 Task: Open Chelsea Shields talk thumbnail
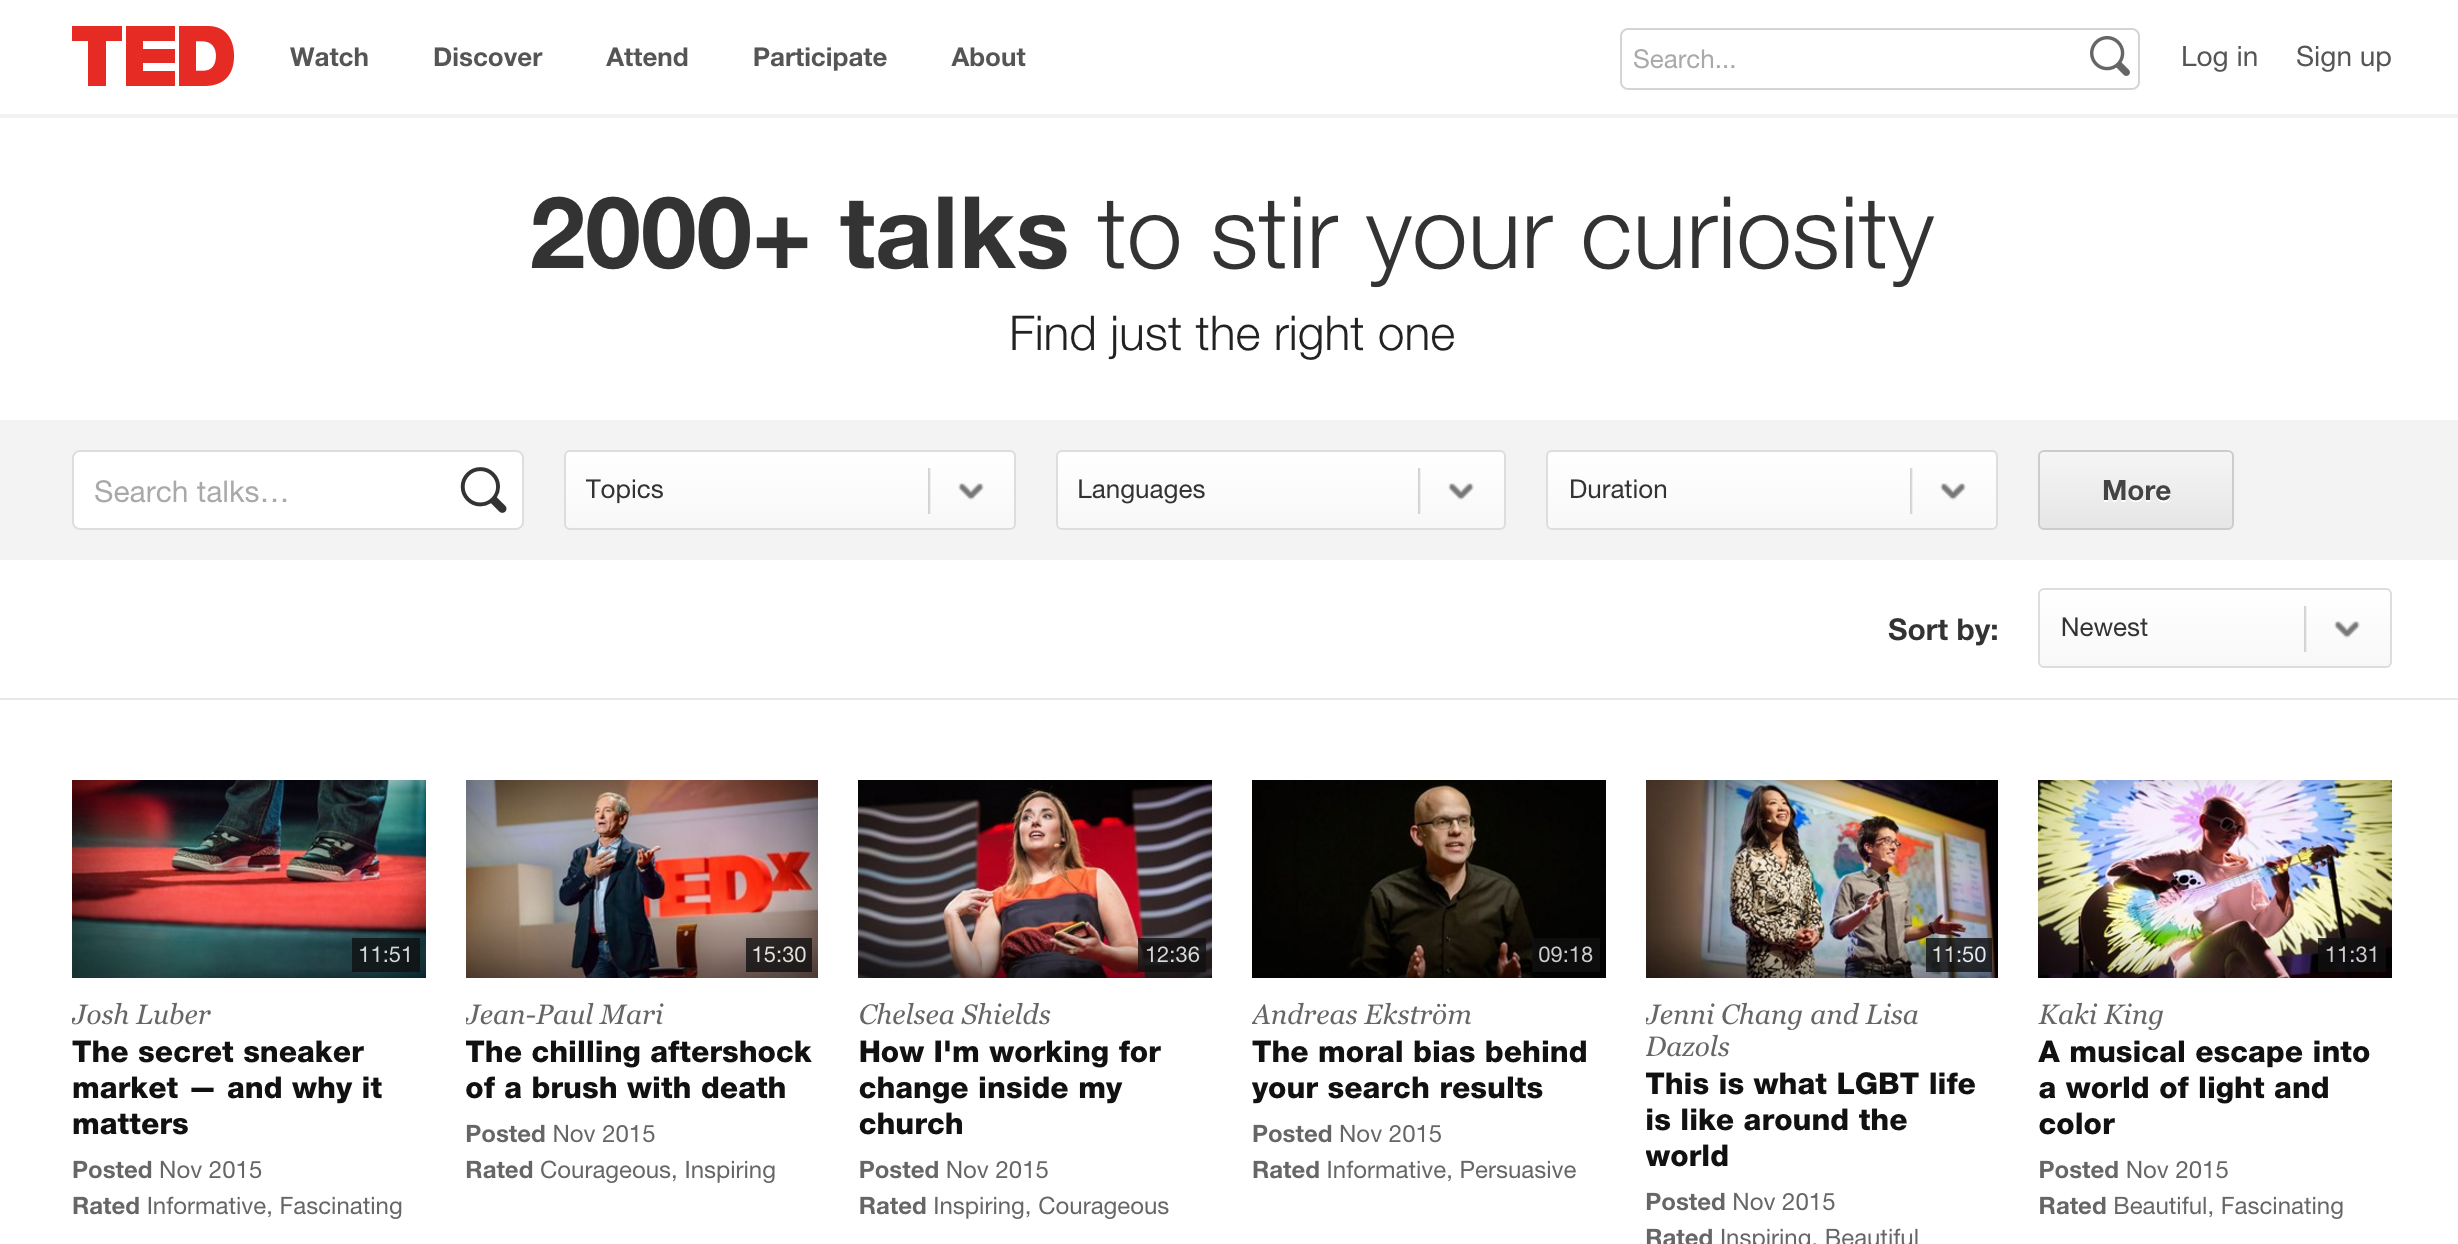point(1035,879)
